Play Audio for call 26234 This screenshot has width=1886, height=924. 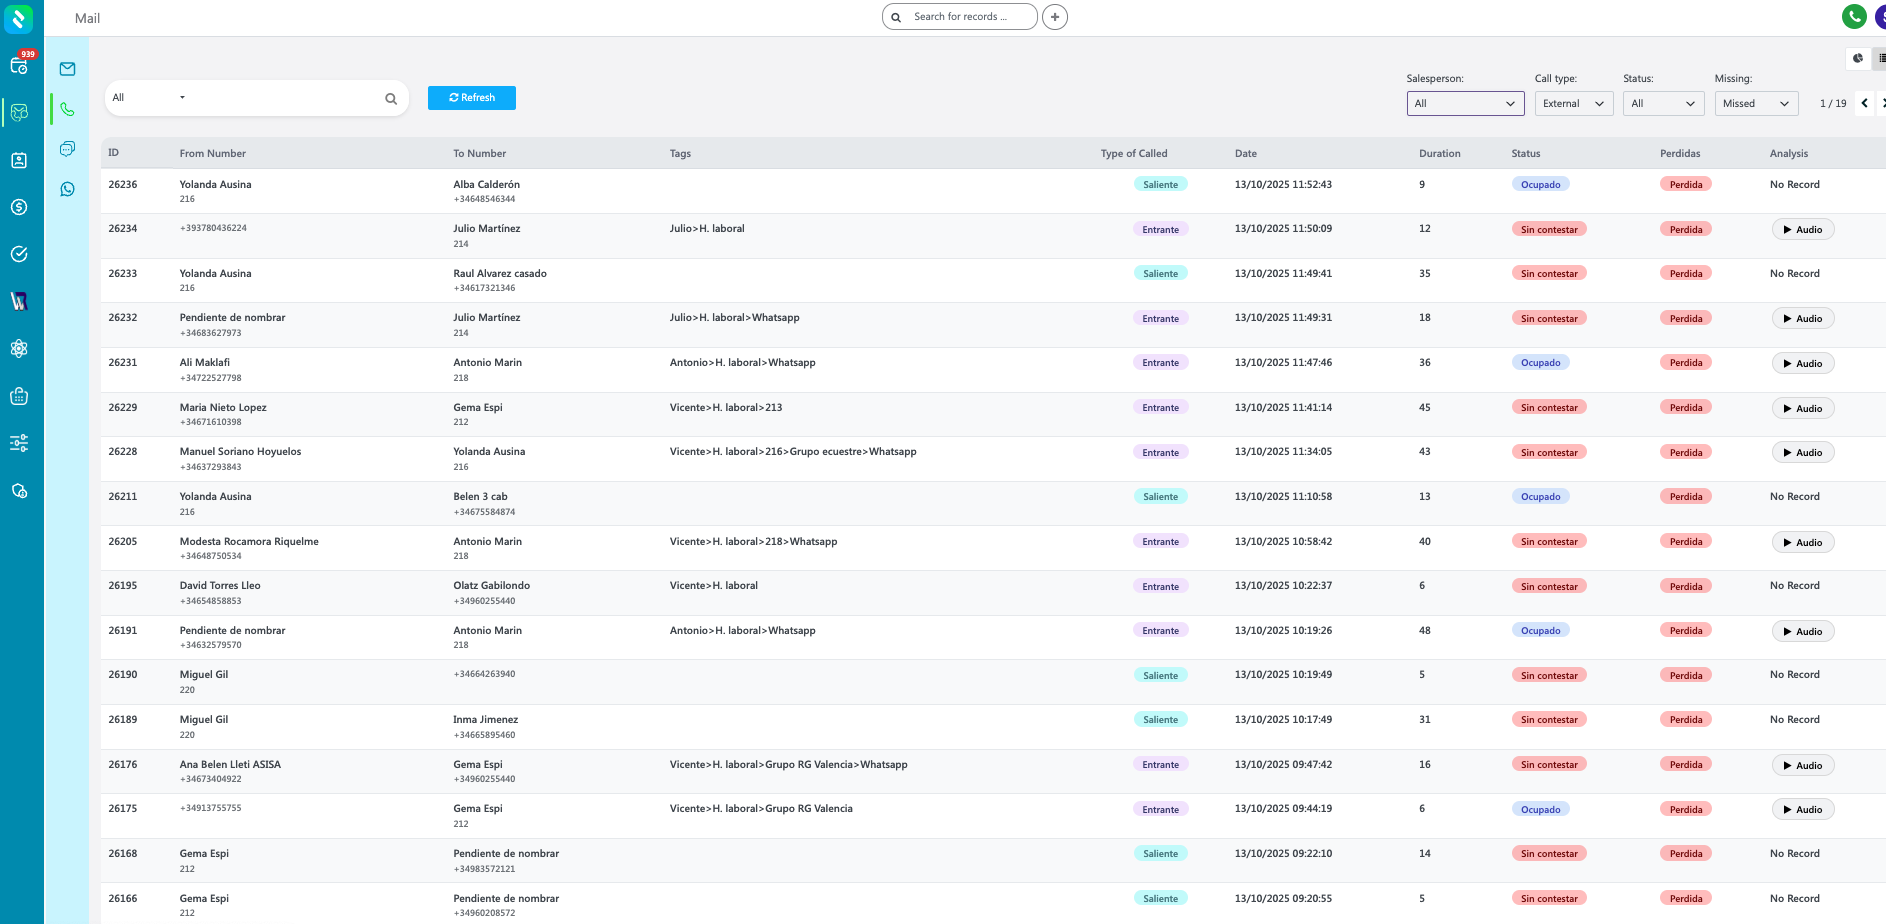(x=1802, y=230)
